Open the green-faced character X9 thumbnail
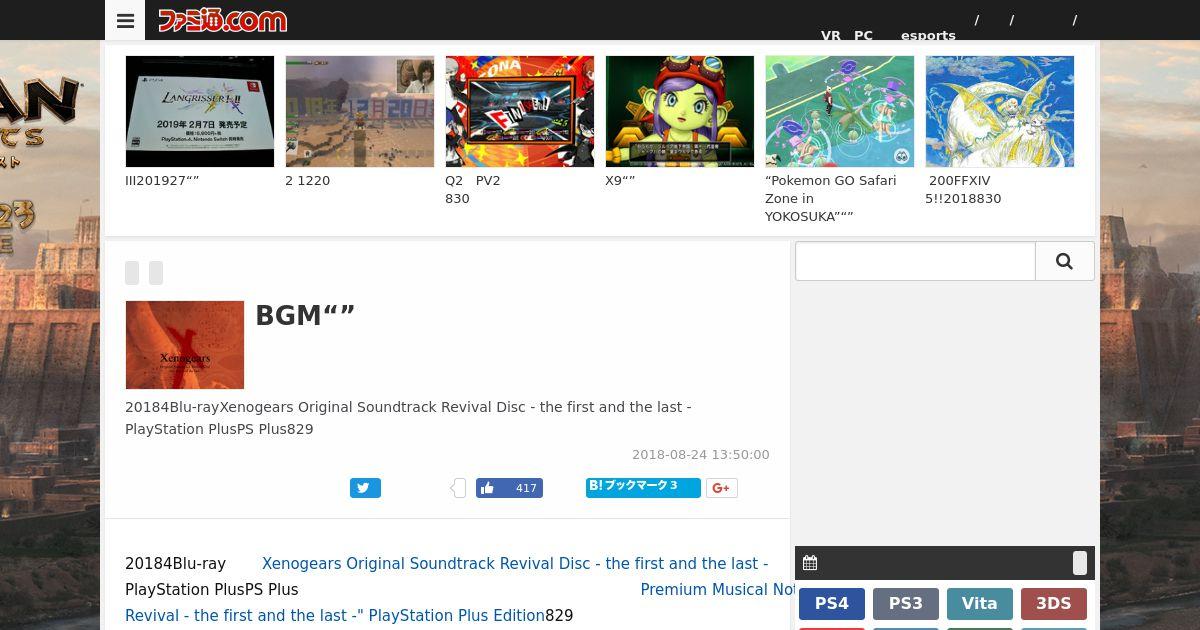 [x=680, y=111]
